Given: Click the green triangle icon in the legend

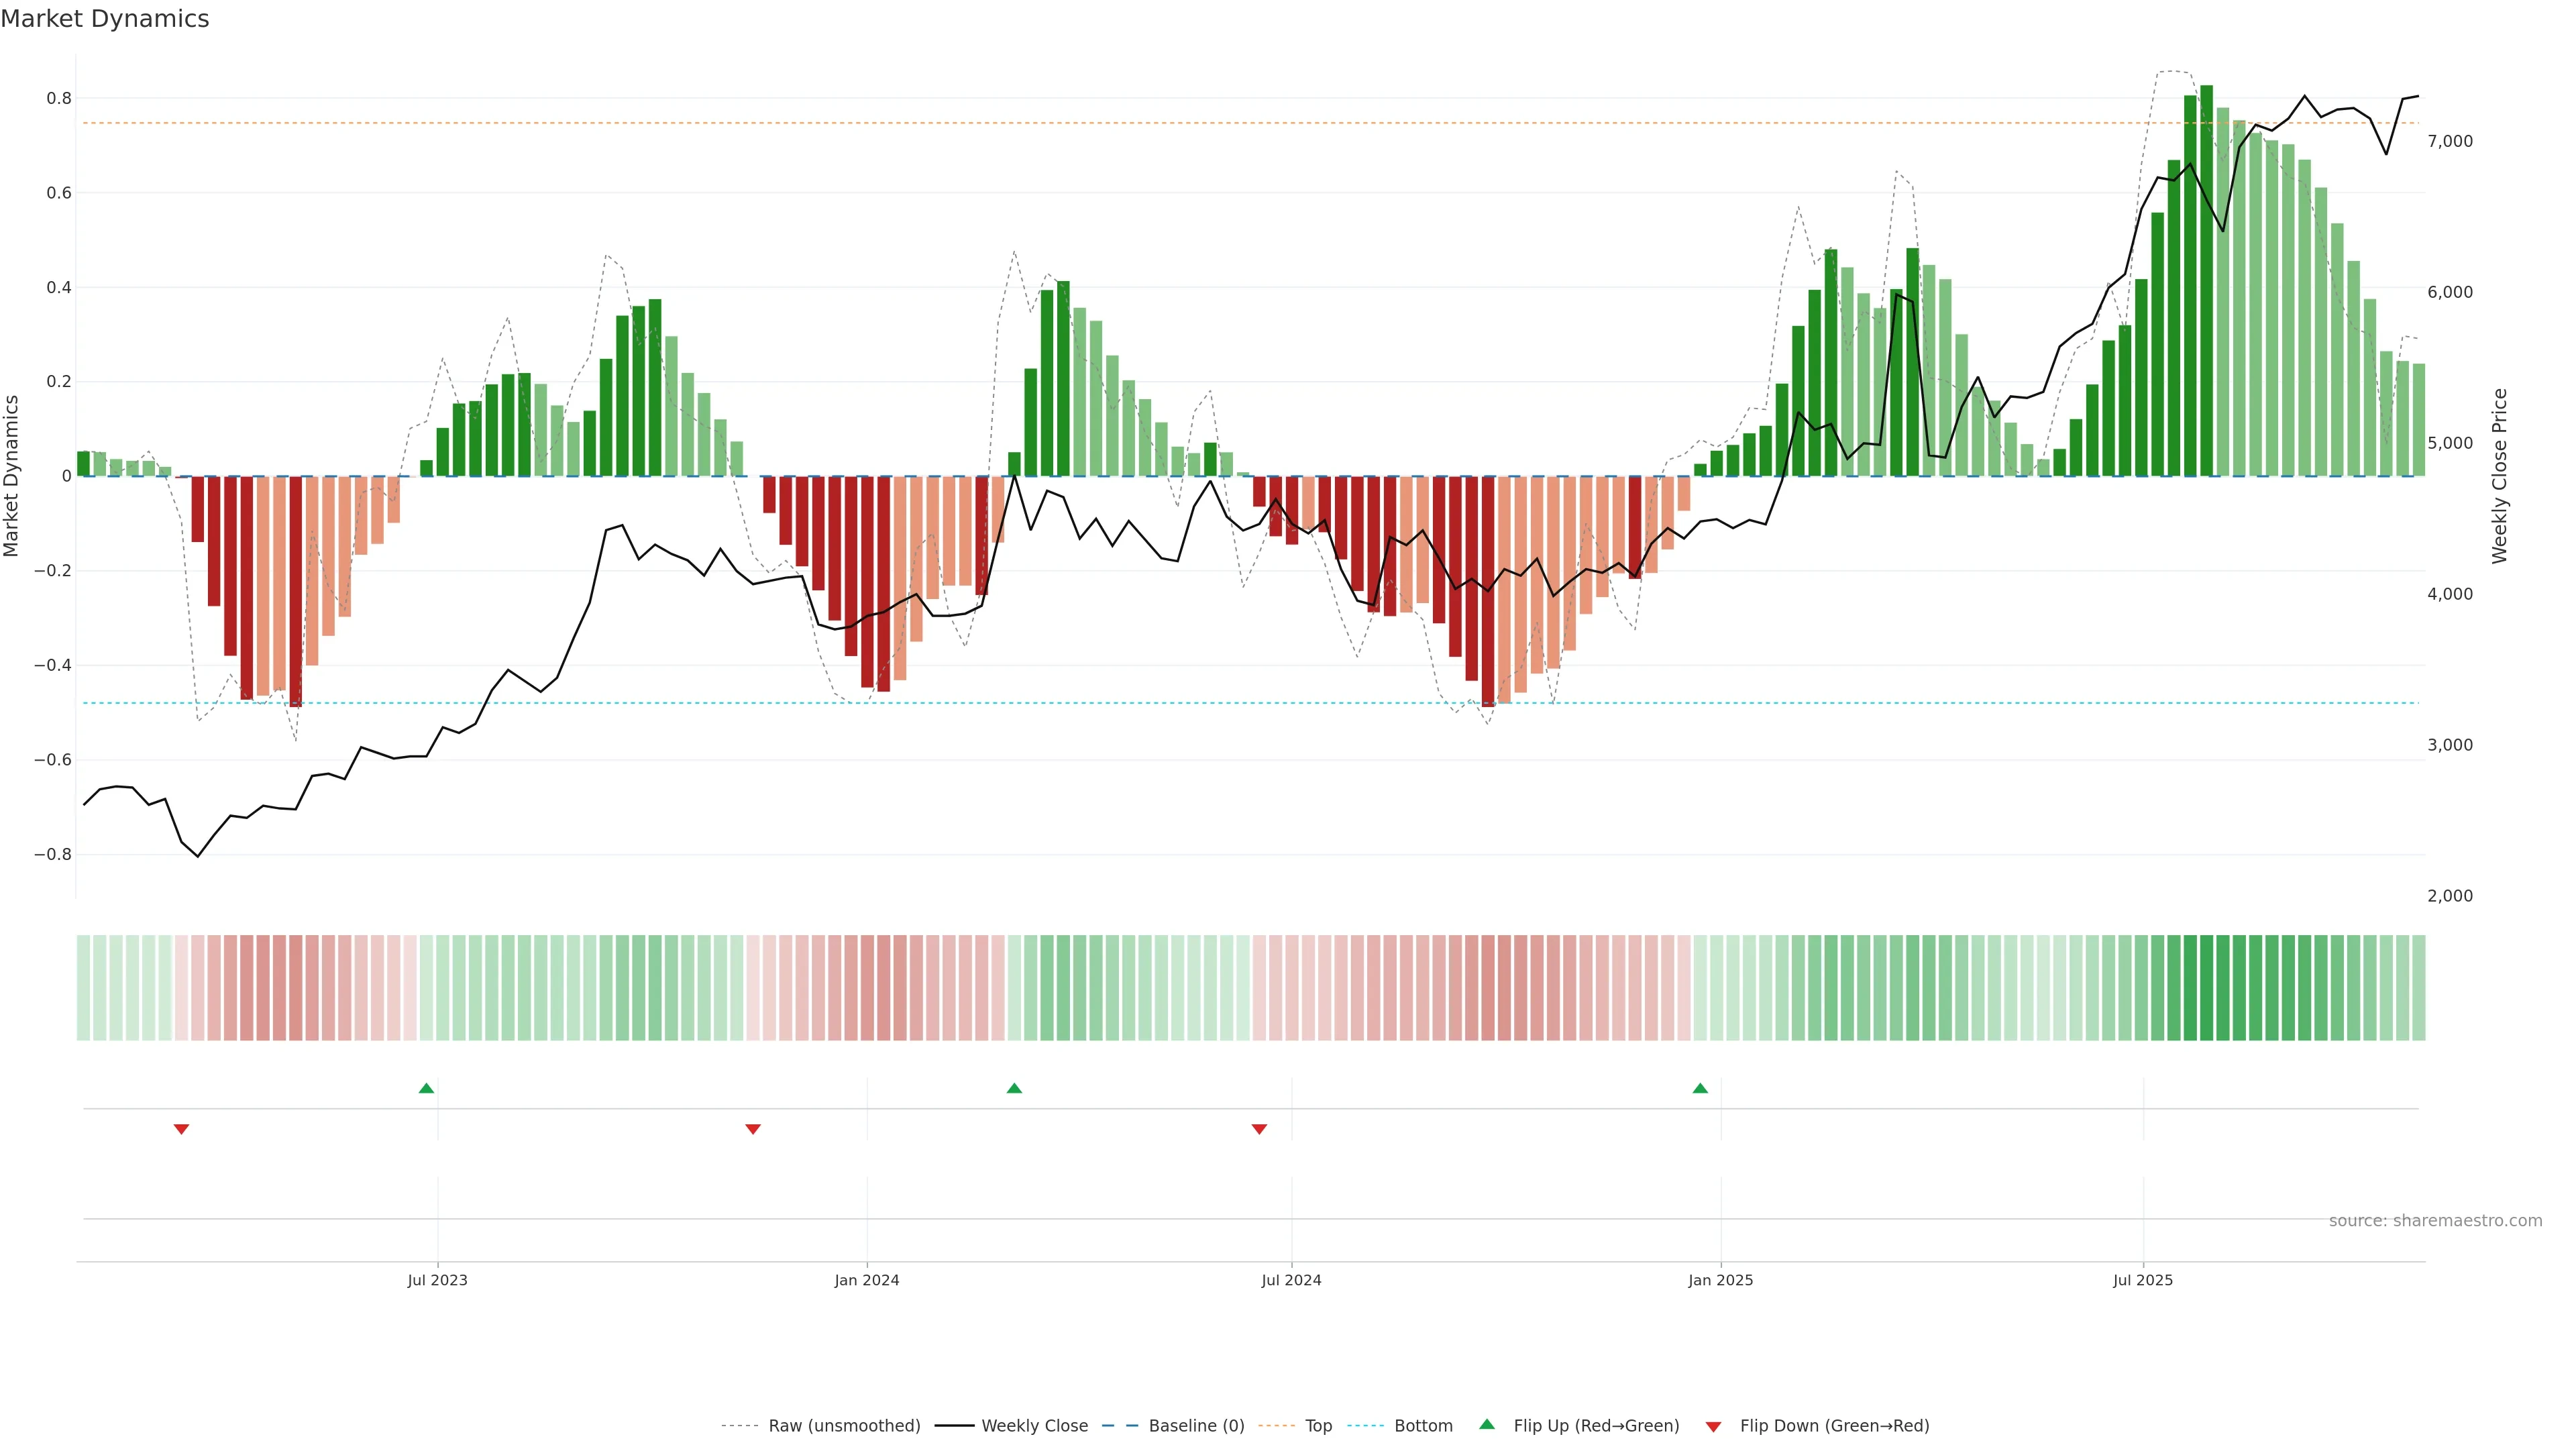Looking at the screenshot, I should click(1487, 1425).
